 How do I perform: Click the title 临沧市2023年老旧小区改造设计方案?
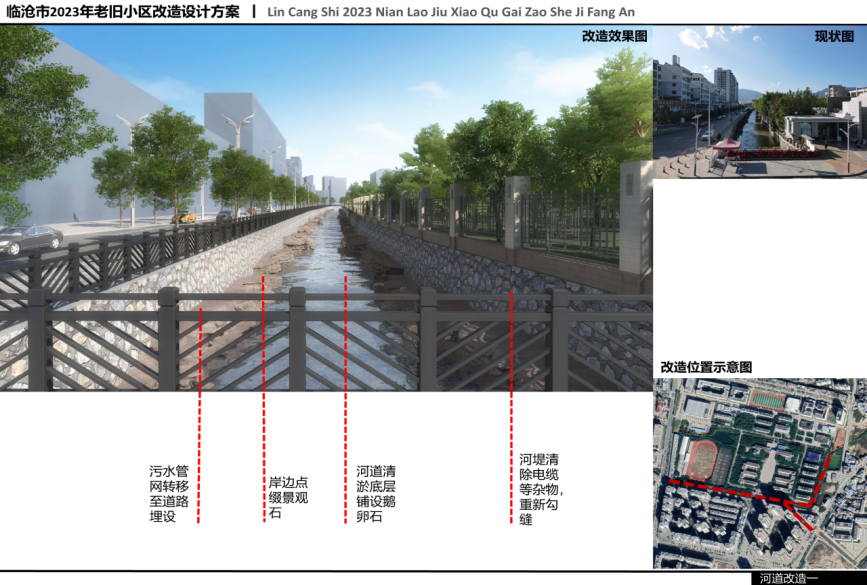[123, 12]
